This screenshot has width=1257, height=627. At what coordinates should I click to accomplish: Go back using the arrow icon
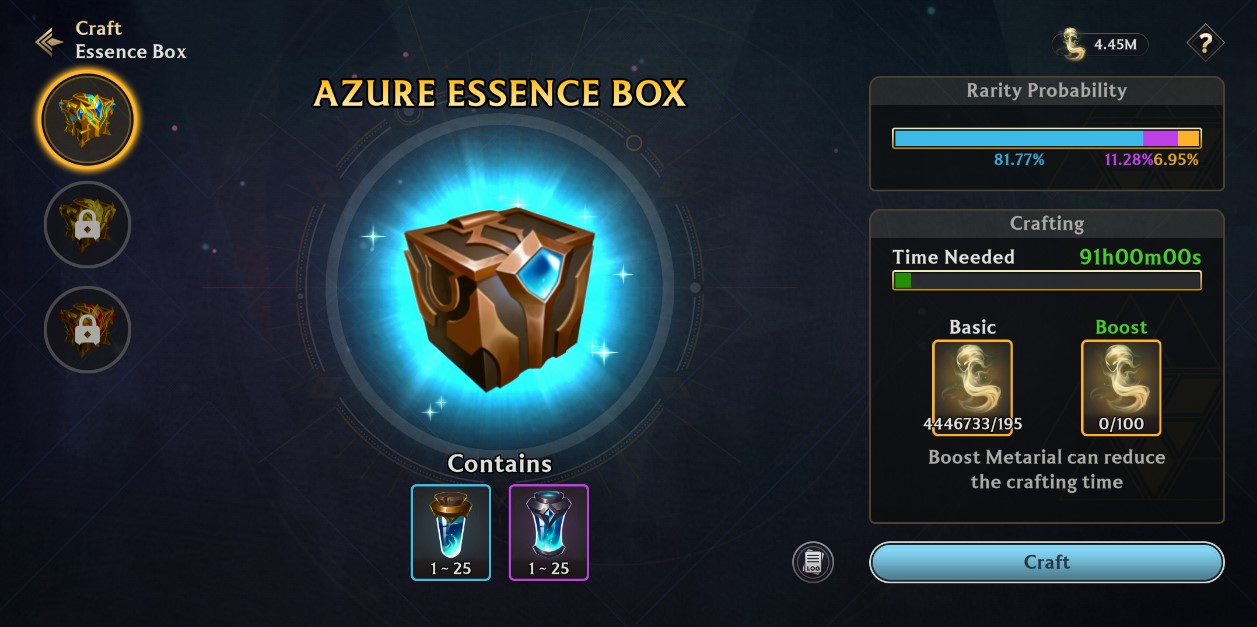[x=49, y=41]
